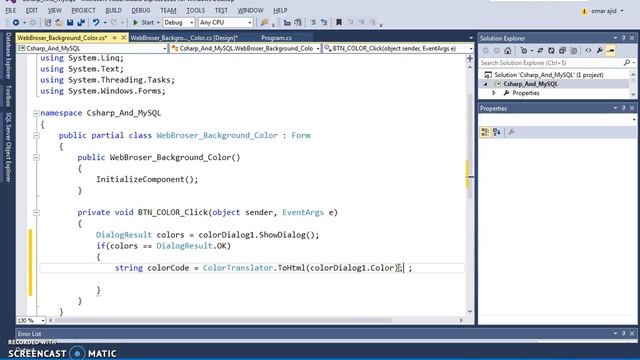The image size is (640, 360).
Task: Open the TEST menu
Action: (x=221, y=10)
